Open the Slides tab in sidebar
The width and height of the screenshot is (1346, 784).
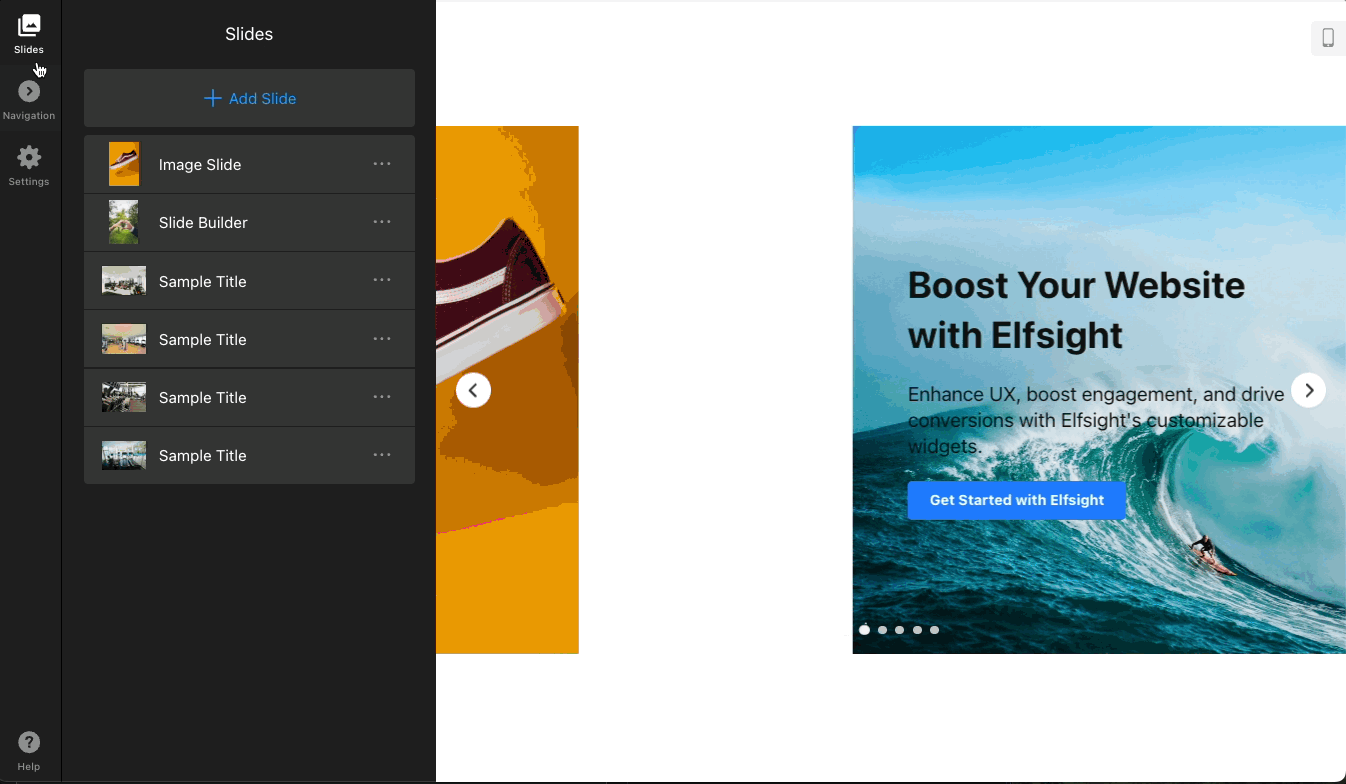(29, 34)
